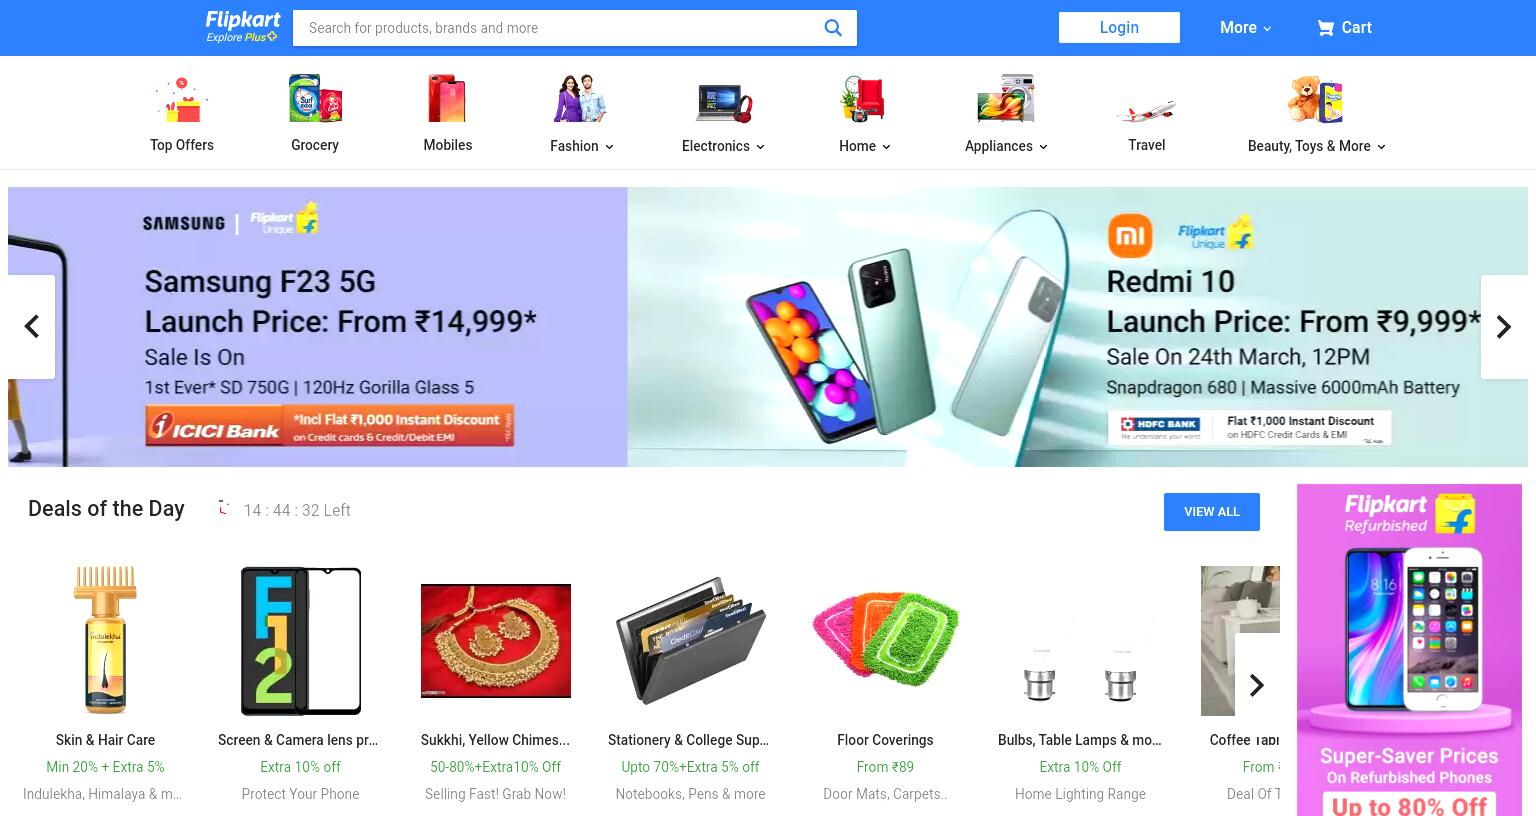The height and width of the screenshot is (816, 1536).
Task: Show next banner with right arrow
Action: click(1504, 327)
